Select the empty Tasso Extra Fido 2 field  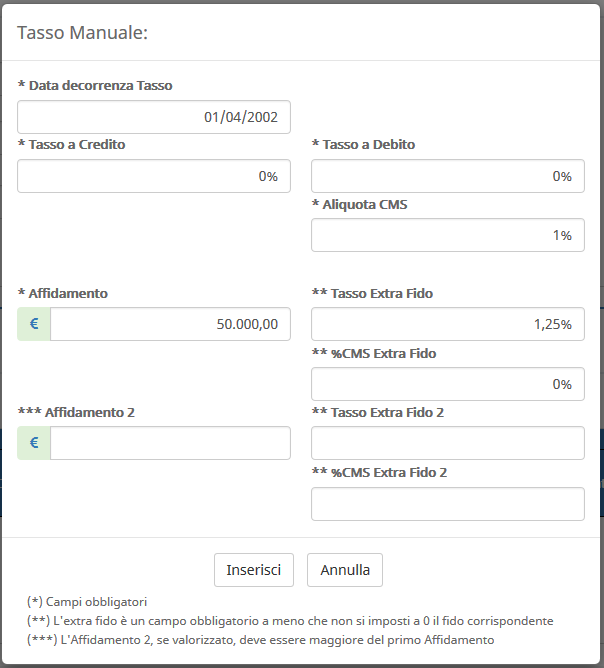448,443
